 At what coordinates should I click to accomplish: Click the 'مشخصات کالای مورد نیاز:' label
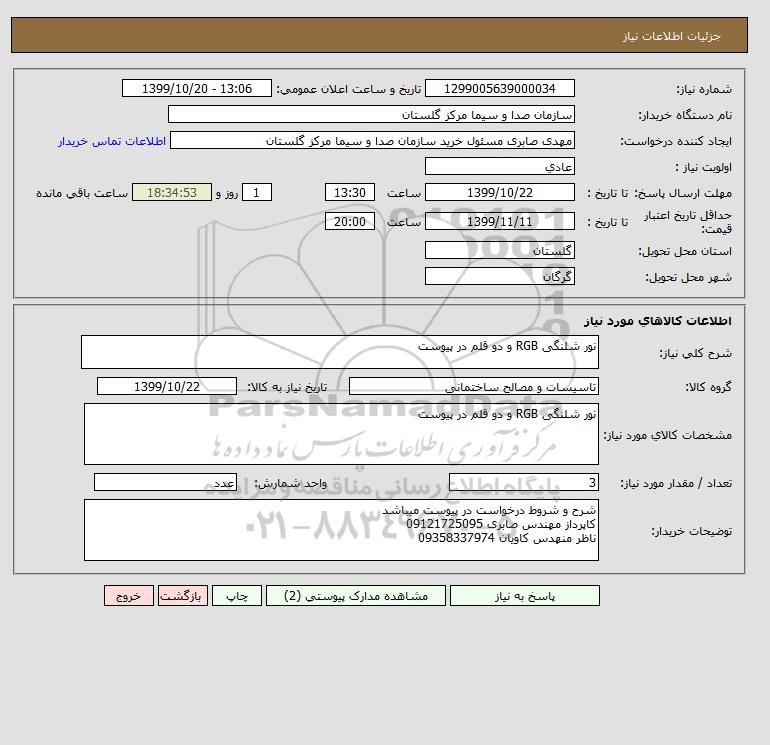pyautogui.click(x=668, y=435)
